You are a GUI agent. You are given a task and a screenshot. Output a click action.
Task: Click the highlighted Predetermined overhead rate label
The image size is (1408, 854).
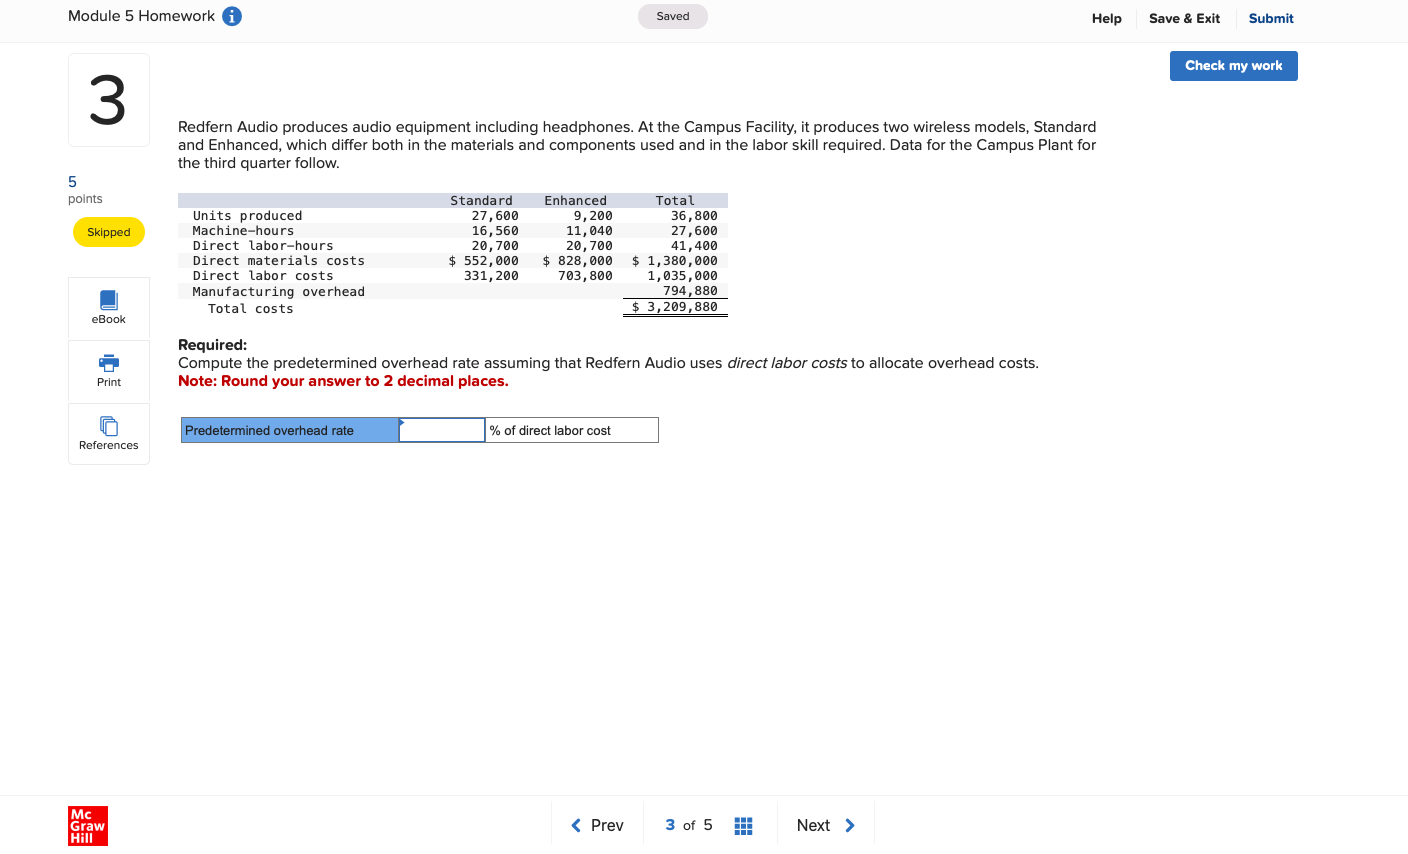[x=289, y=429]
